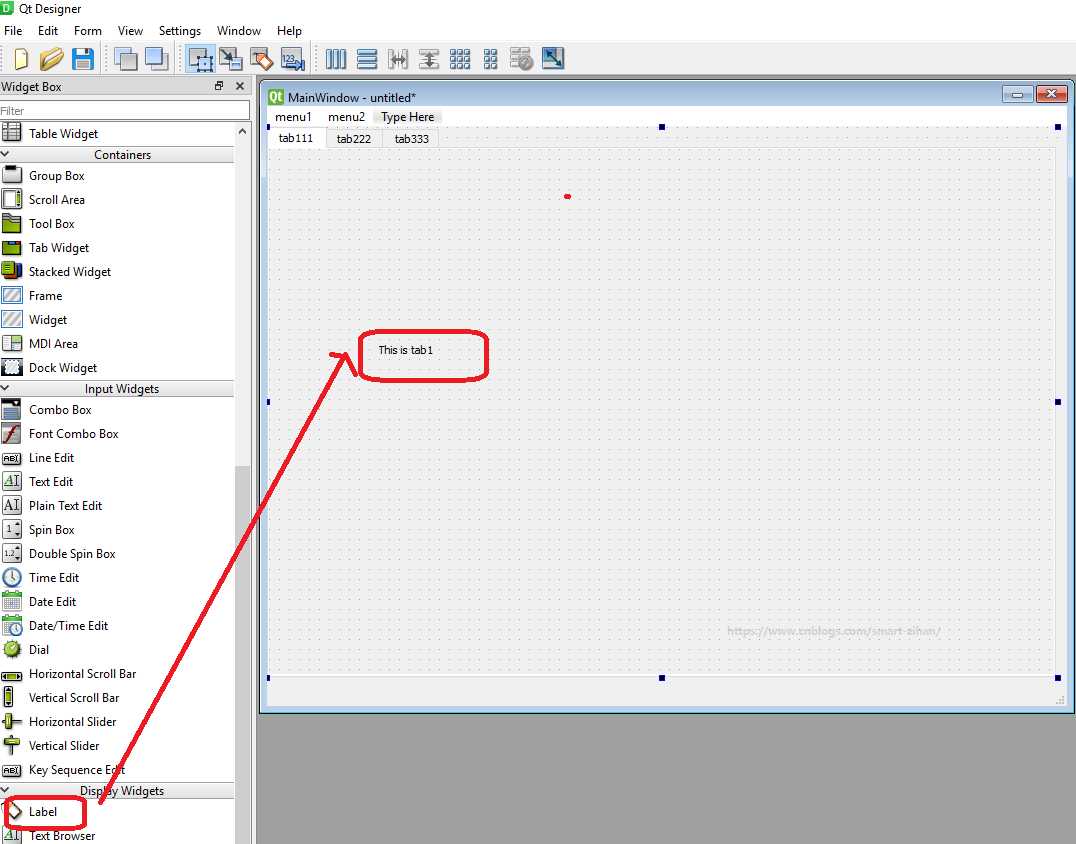
Task: Open the Edit menu
Action: coord(48,31)
